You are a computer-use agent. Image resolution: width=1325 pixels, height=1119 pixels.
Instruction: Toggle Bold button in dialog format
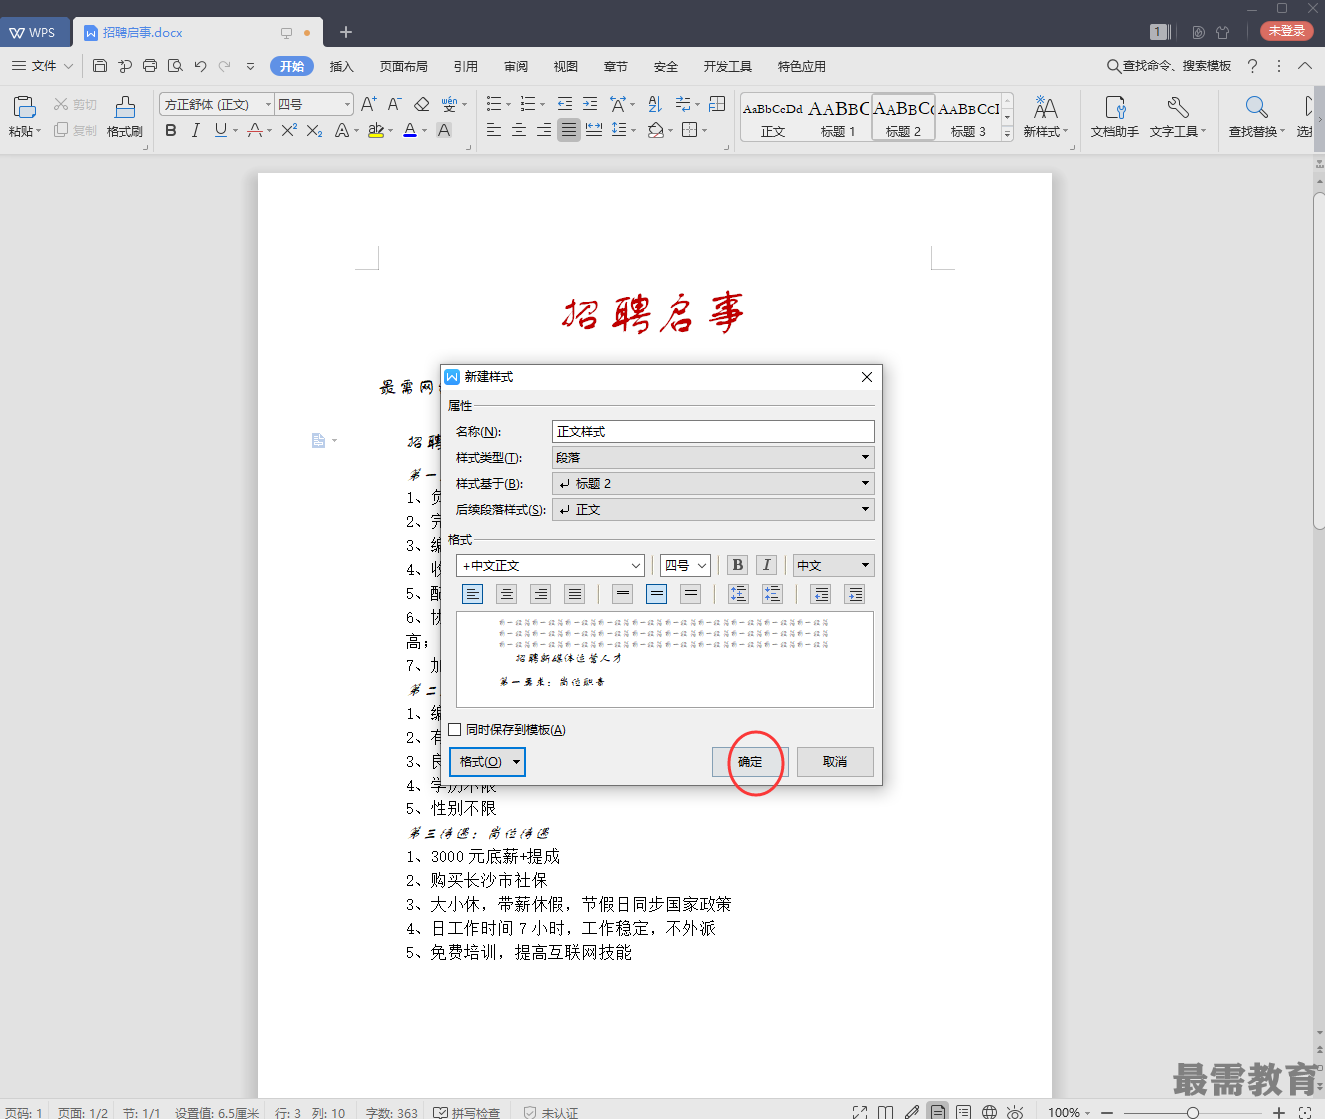coord(738,565)
